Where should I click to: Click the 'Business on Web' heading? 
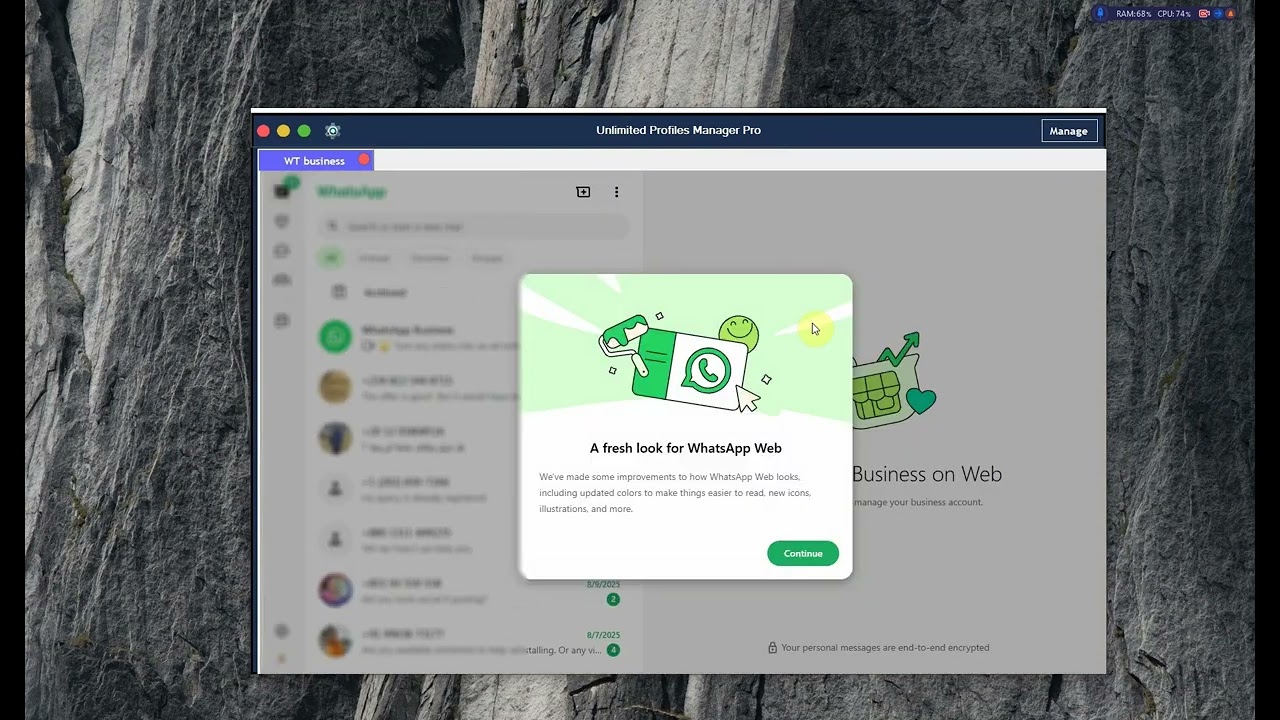tap(927, 474)
